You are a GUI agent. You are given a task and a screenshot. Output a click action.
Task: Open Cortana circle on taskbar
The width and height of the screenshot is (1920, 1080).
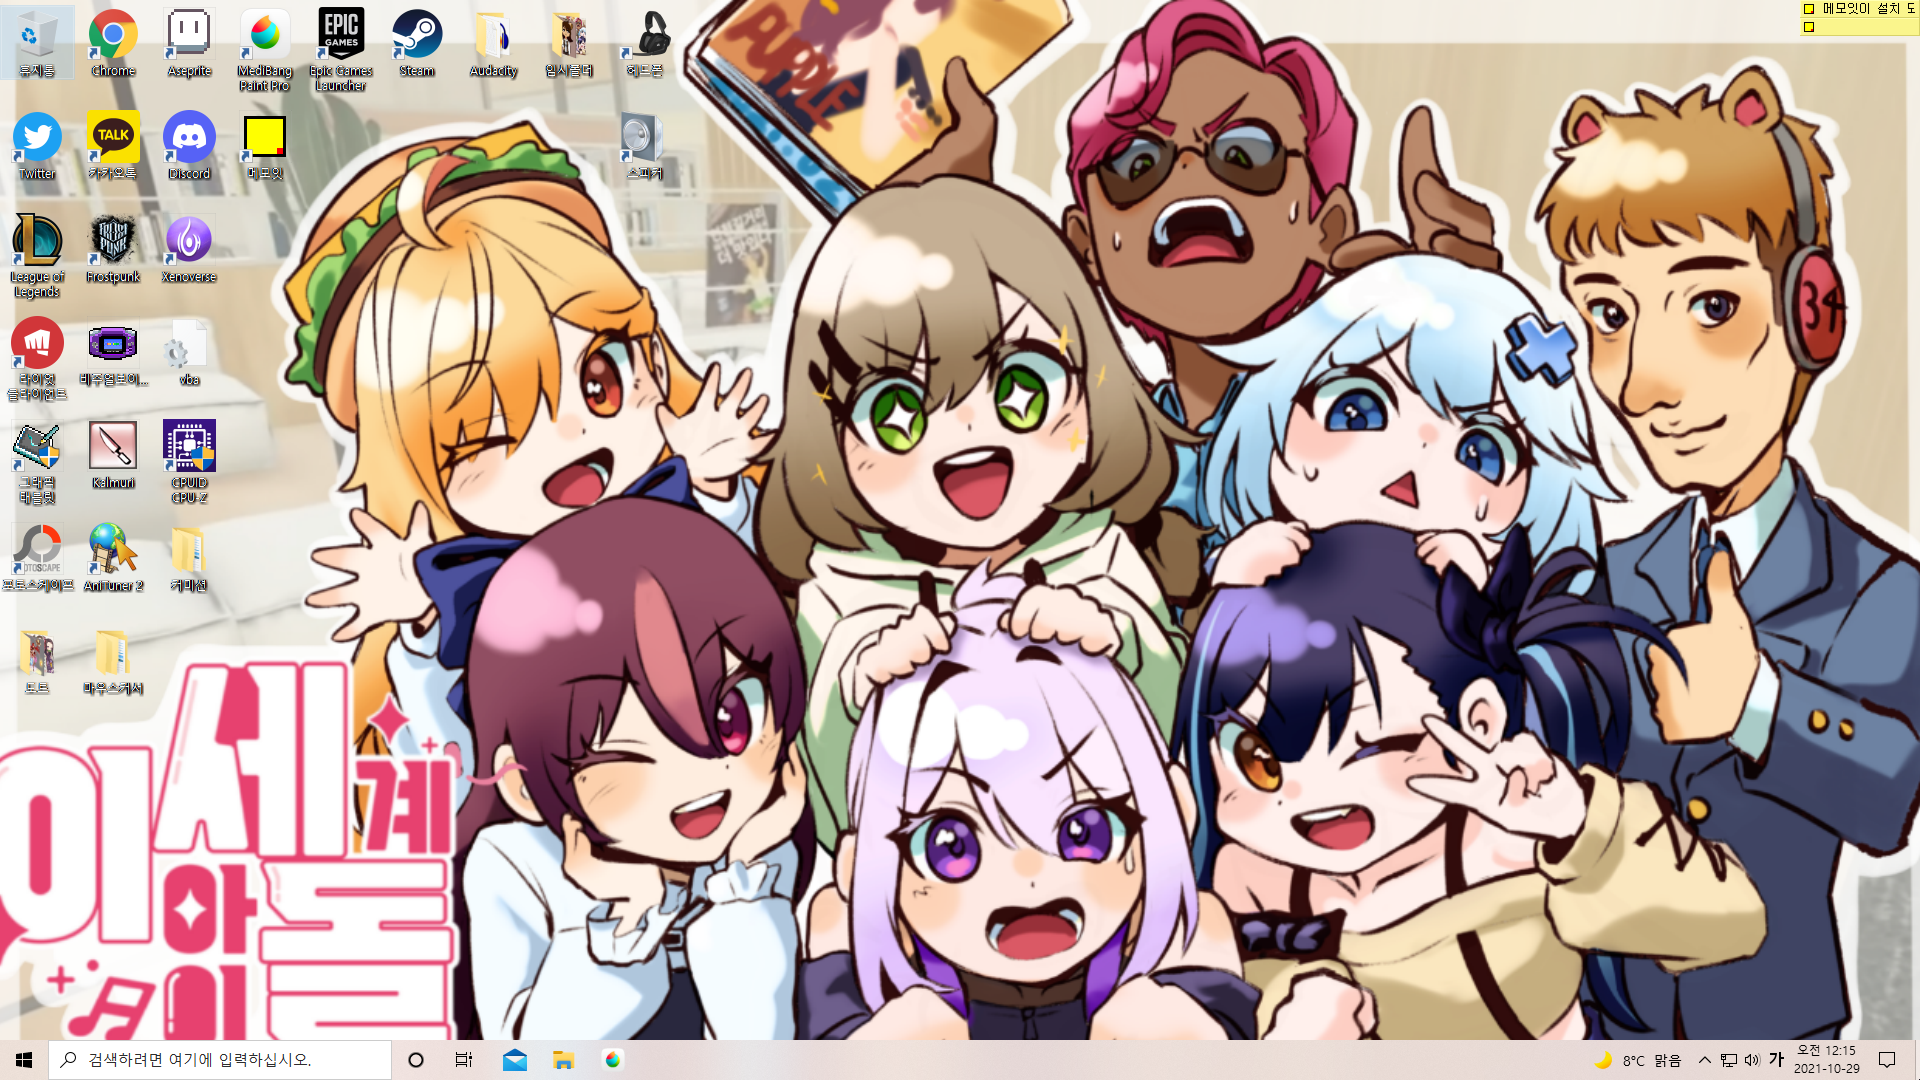tap(416, 1060)
